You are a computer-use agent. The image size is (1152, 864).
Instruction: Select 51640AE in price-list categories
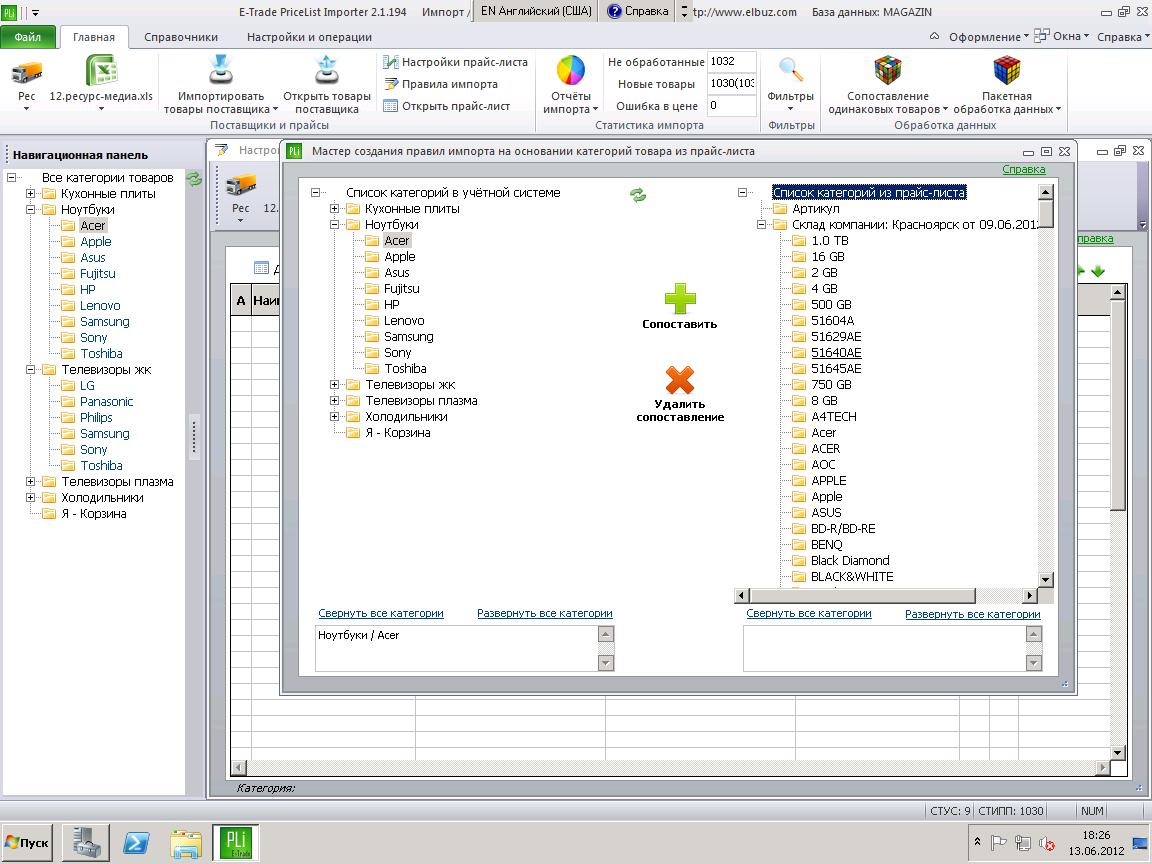[x=836, y=353]
